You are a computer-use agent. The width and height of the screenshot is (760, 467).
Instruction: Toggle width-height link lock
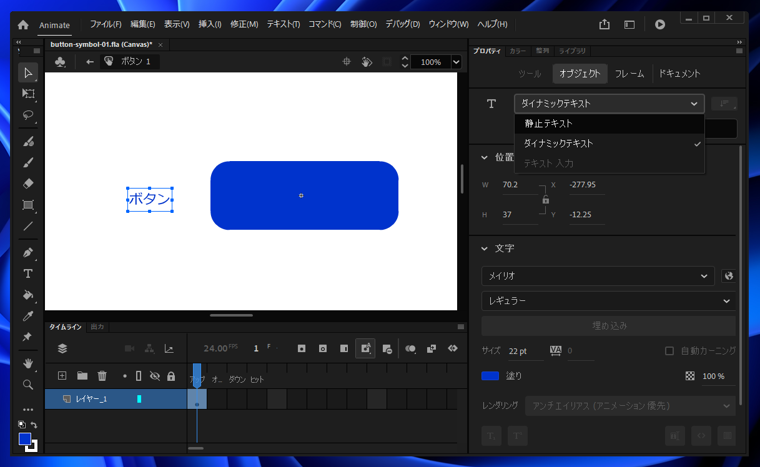point(545,199)
